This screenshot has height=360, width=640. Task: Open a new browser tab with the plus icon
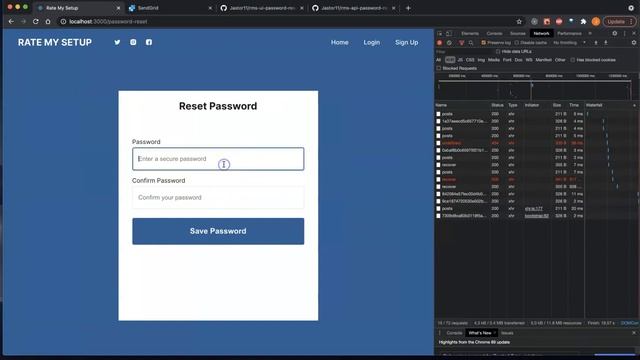[x=408, y=8]
